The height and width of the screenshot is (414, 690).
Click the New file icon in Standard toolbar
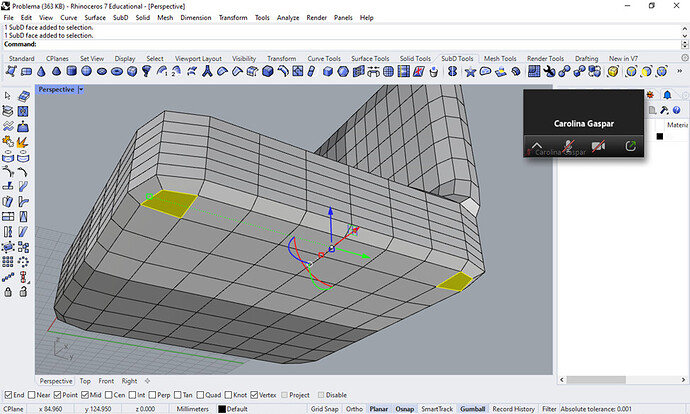point(9,72)
